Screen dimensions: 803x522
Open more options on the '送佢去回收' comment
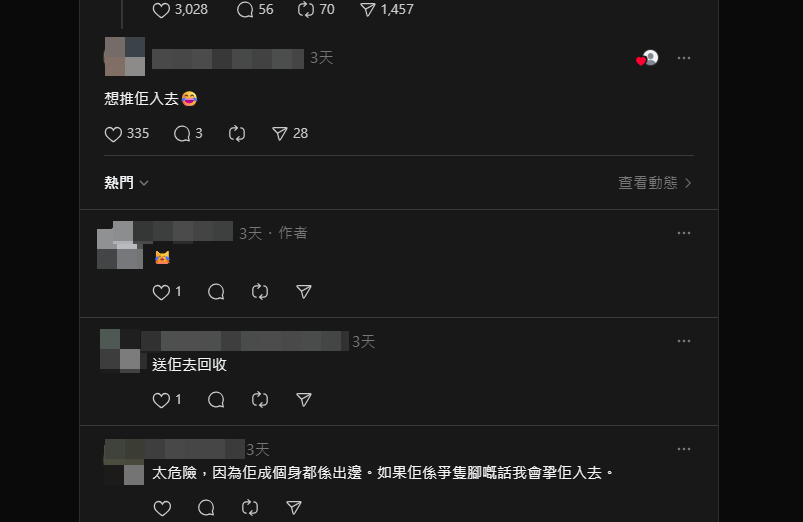[x=684, y=341]
